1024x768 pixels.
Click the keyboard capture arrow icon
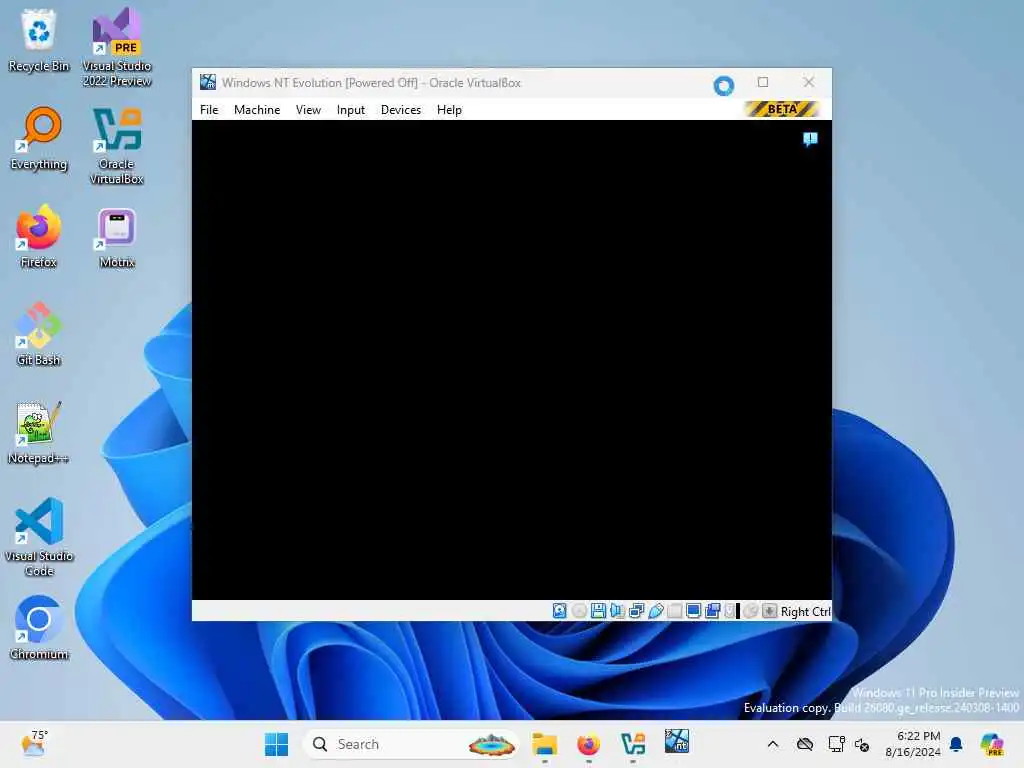769,611
